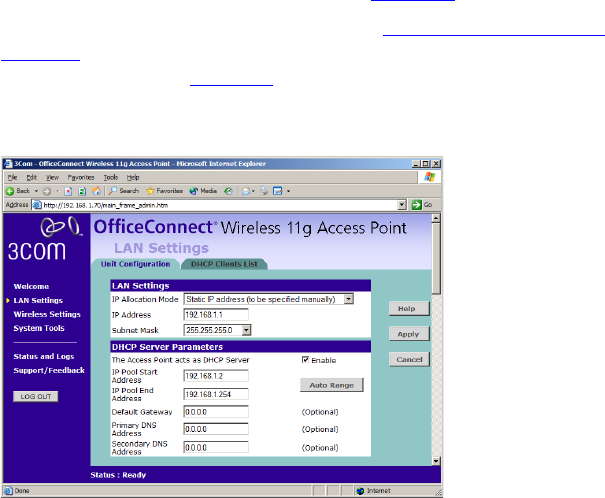Open the View menu
The width and height of the screenshot is (605, 498).
[x=52, y=177]
